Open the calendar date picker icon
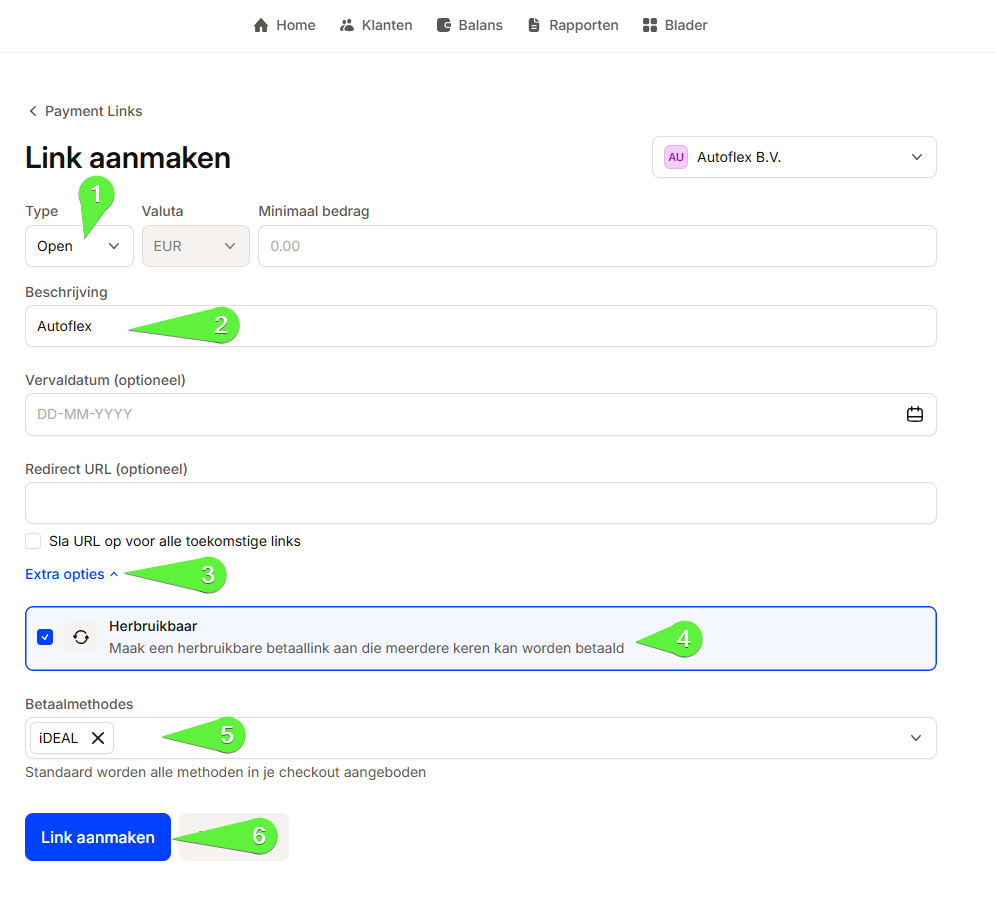This screenshot has height=906, width=996. coord(914,414)
